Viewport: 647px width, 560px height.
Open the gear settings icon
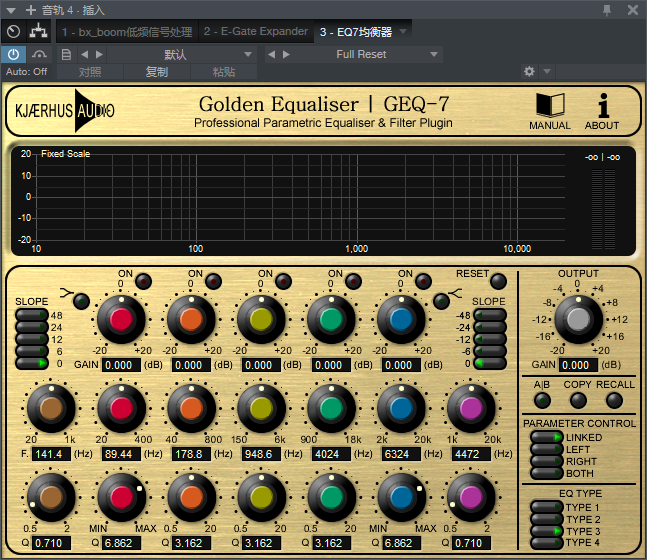529,71
